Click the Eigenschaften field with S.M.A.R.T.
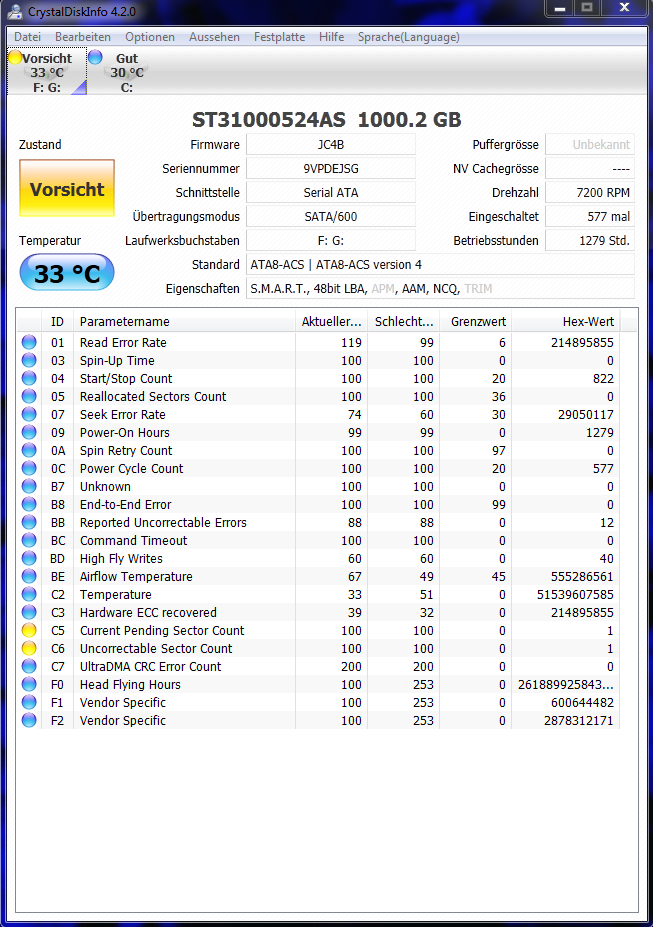Viewport: 653px width, 927px height. pos(440,289)
